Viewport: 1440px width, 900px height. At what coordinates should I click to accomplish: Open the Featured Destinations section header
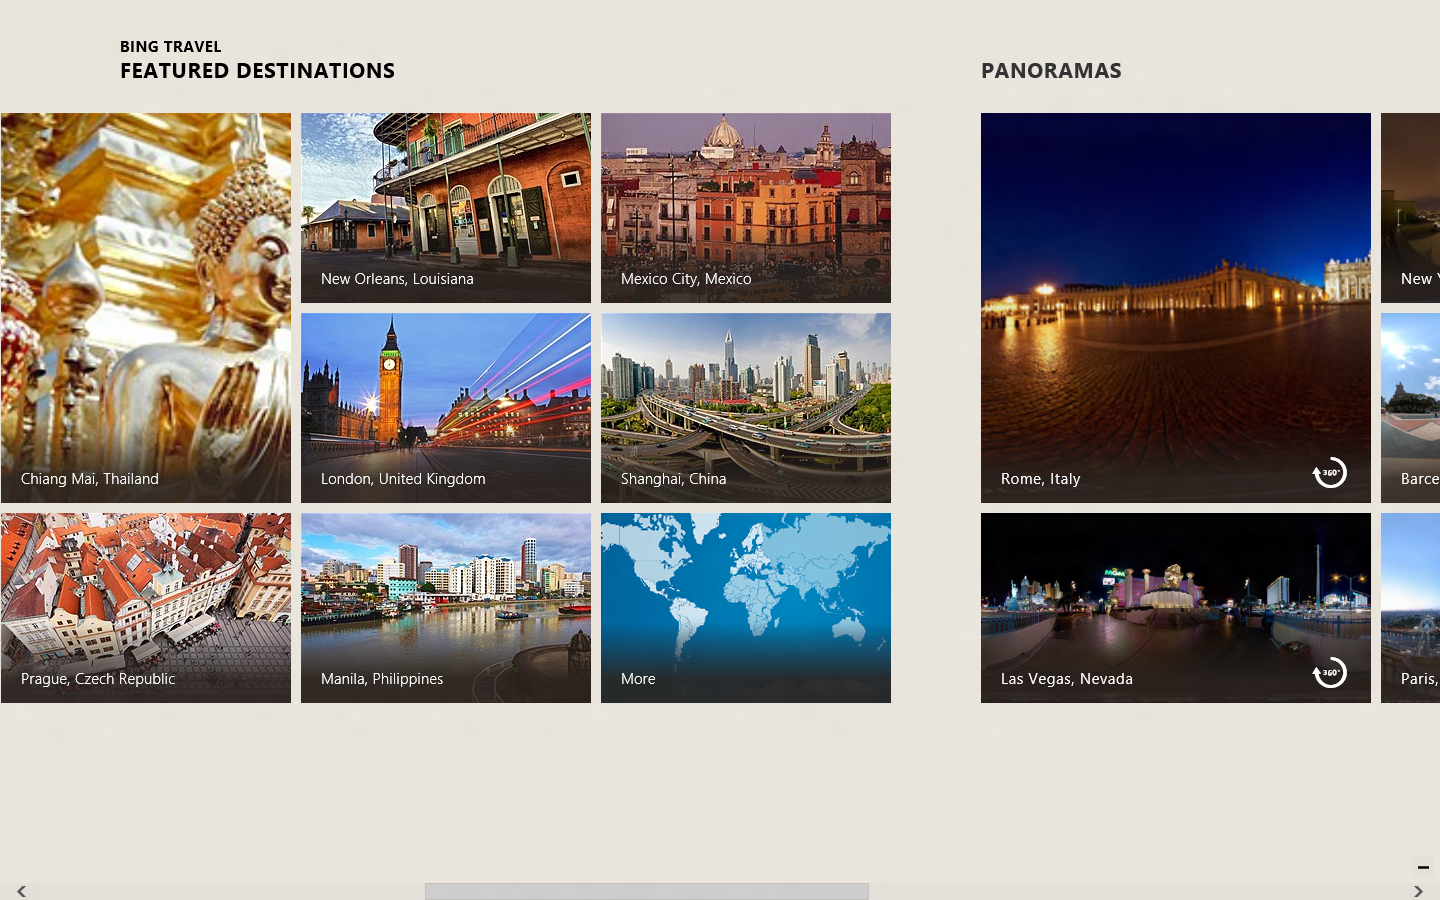[x=257, y=71]
